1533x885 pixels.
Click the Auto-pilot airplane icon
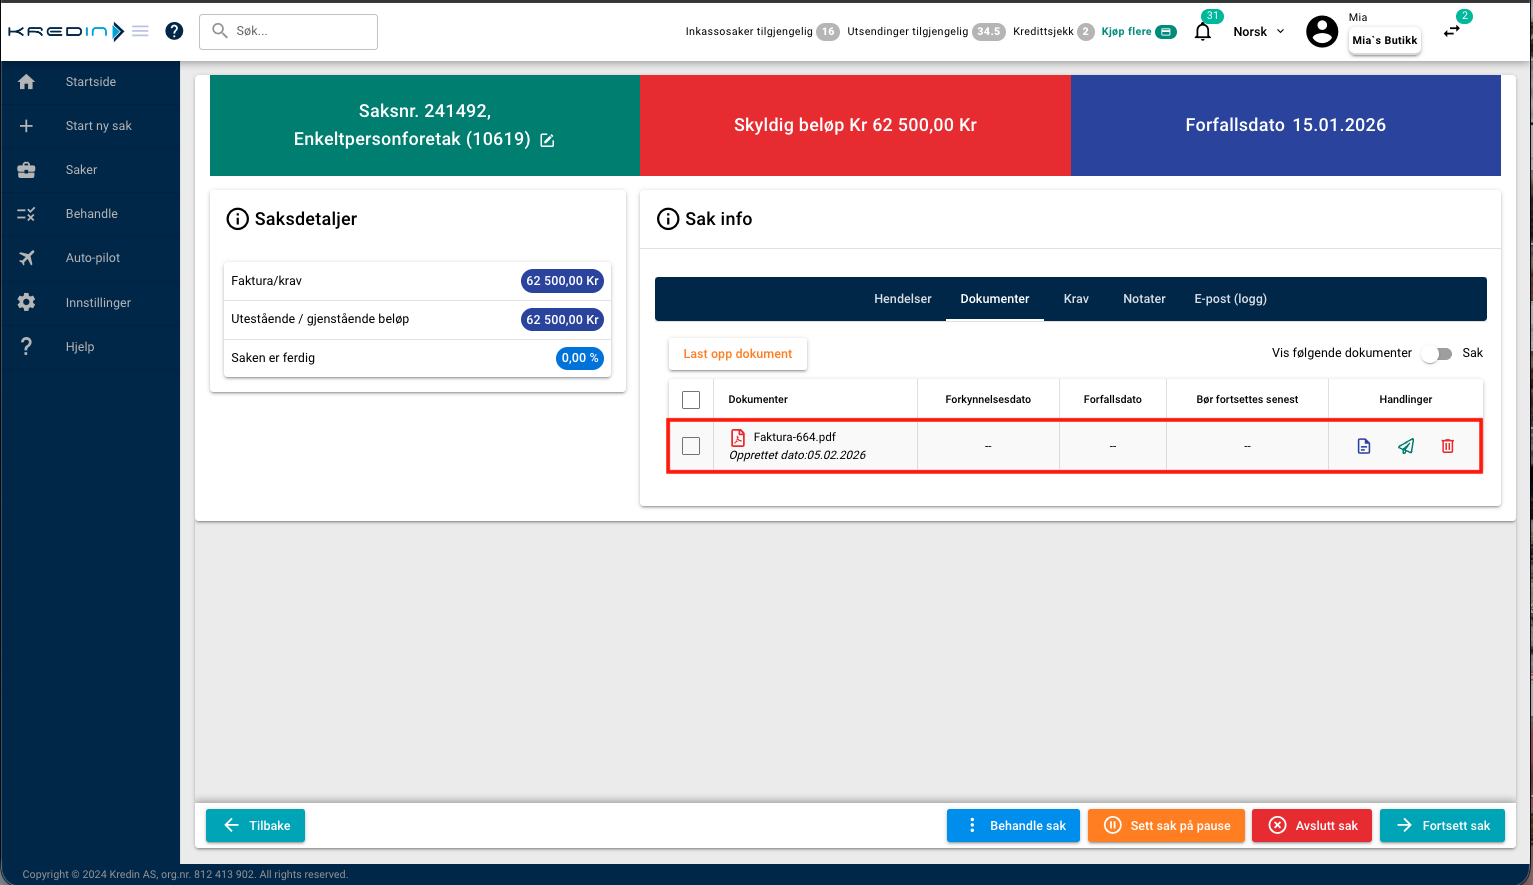pos(27,258)
